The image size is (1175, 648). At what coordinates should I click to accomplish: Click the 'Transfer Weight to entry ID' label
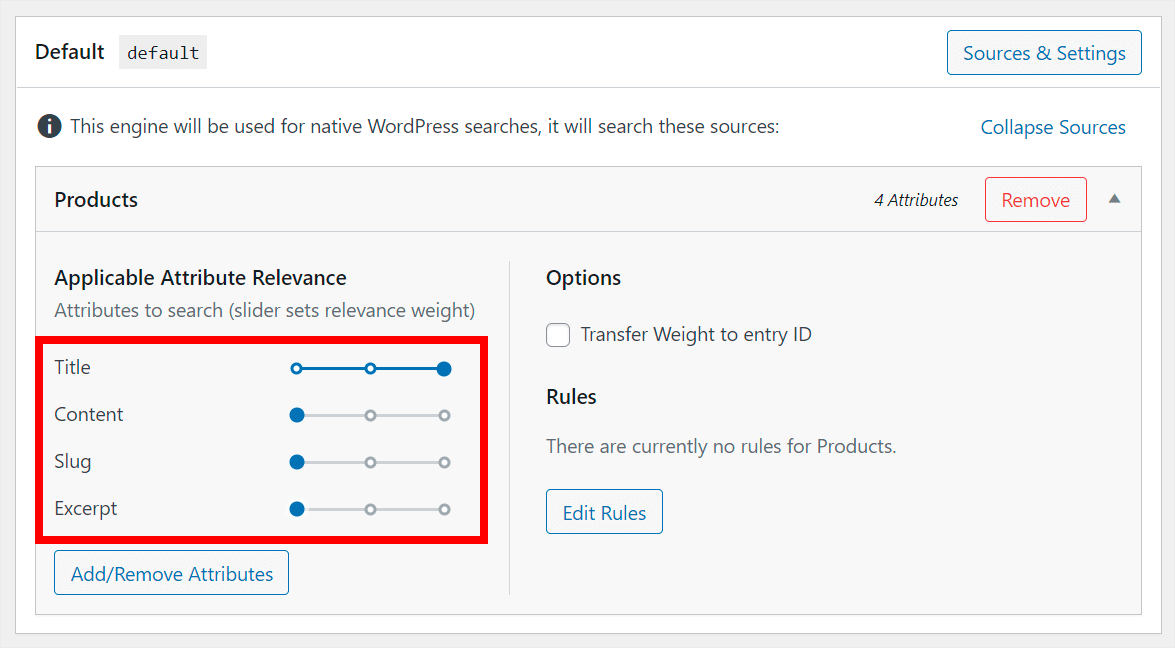696,334
